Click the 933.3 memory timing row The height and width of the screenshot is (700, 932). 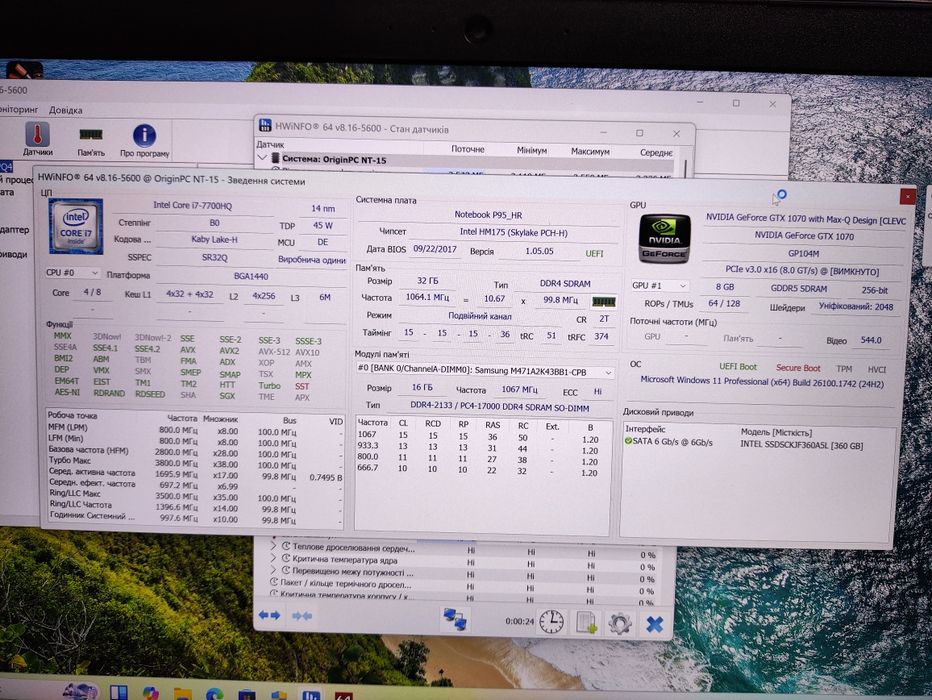pos(483,447)
